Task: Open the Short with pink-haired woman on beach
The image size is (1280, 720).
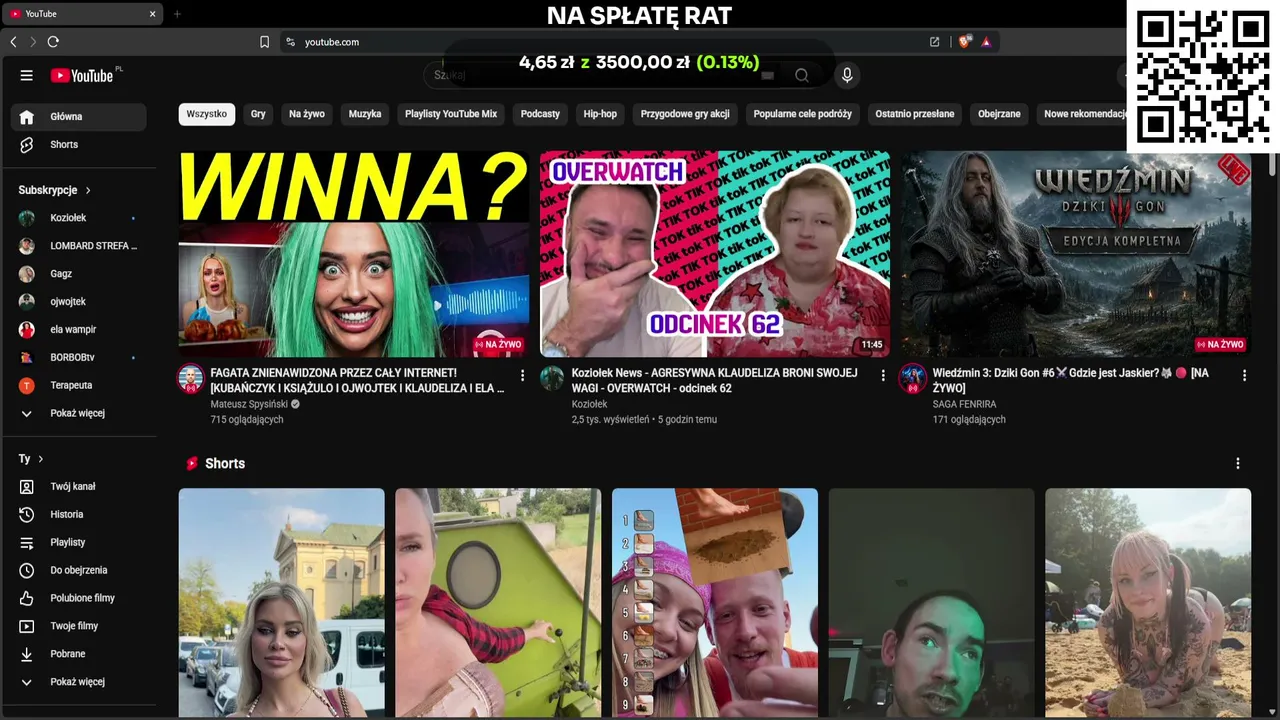Action: tap(1148, 603)
